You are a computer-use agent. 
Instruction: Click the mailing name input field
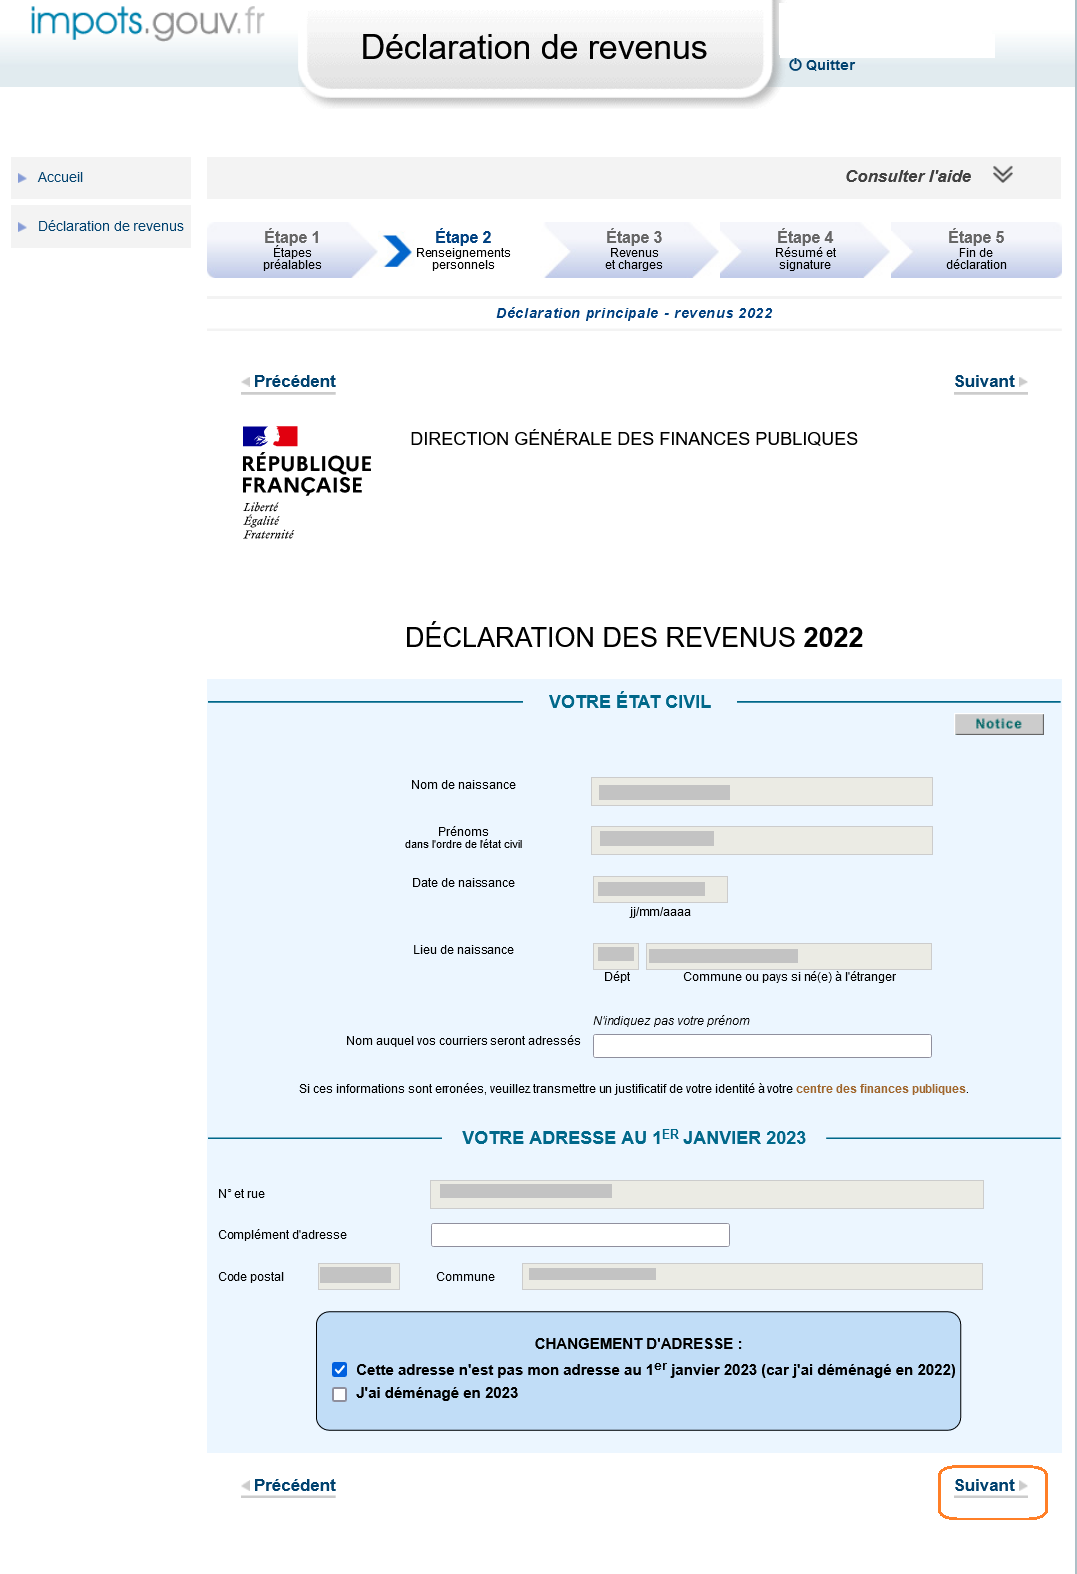coord(761,1046)
